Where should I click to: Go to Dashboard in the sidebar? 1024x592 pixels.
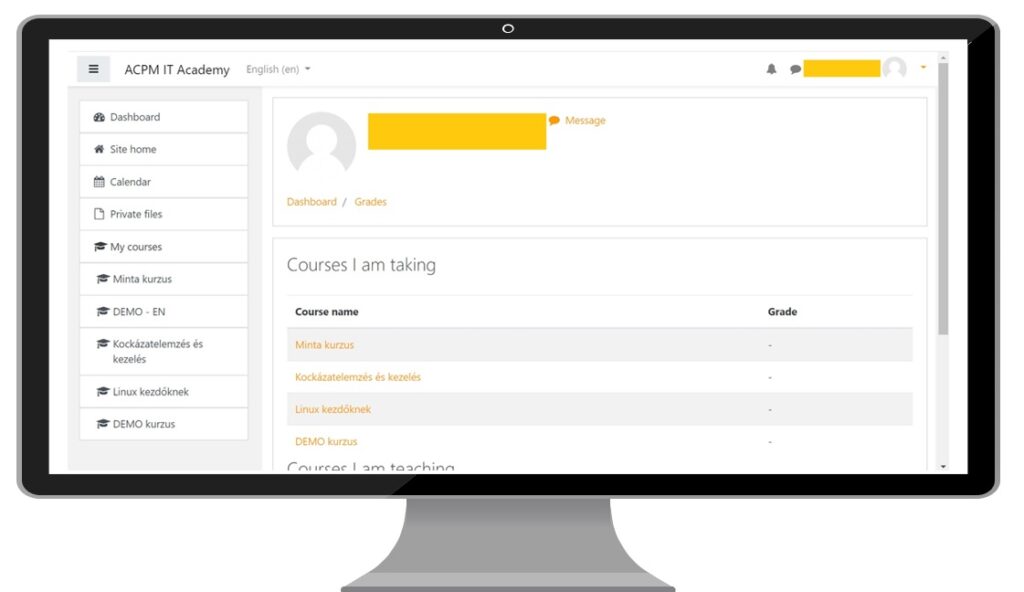click(135, 117)
